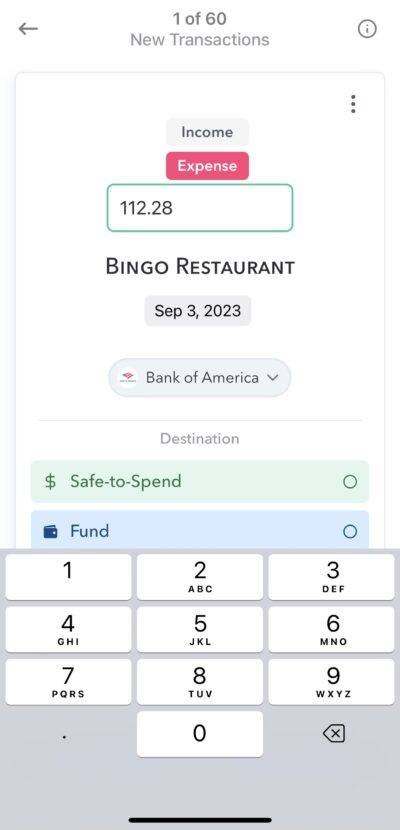The image size is (400, 830).
Task: Tap the wallet icon beside Fund
Action: [50, 531]
